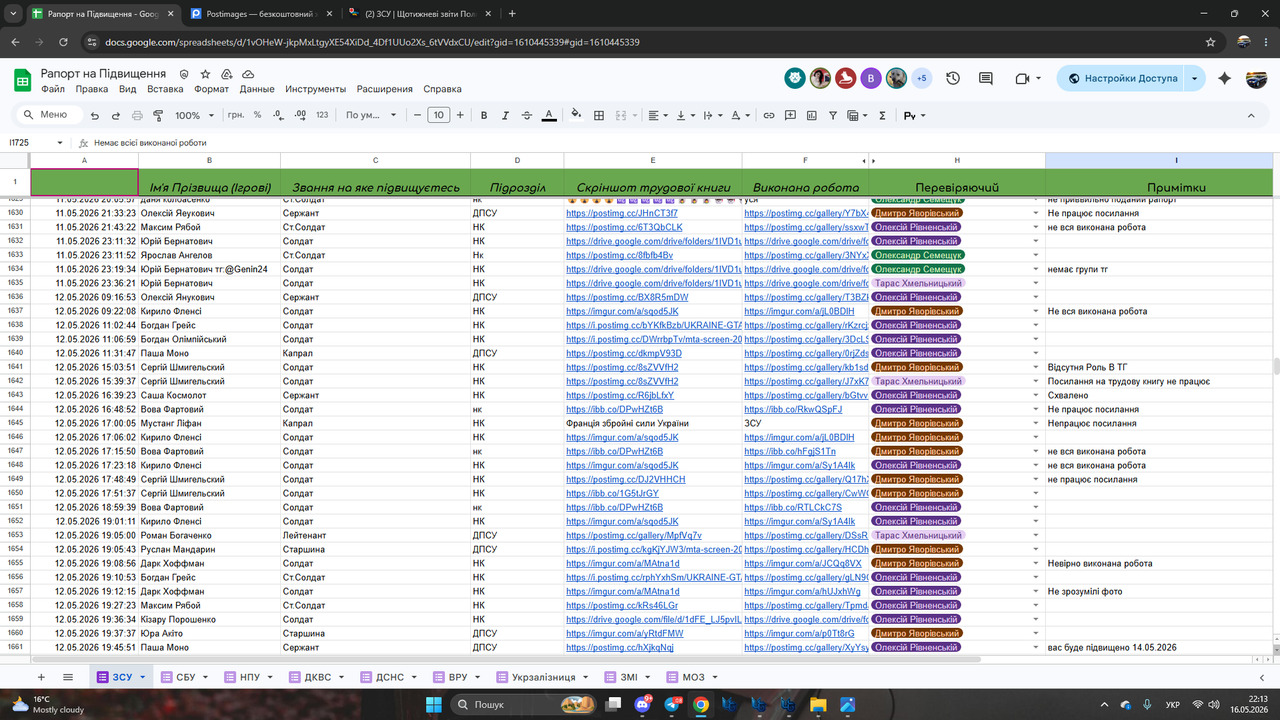Image resolution: width=1280 pixels, height=720 pixels.
Task: Open more number formats 123
Action: 322,115
